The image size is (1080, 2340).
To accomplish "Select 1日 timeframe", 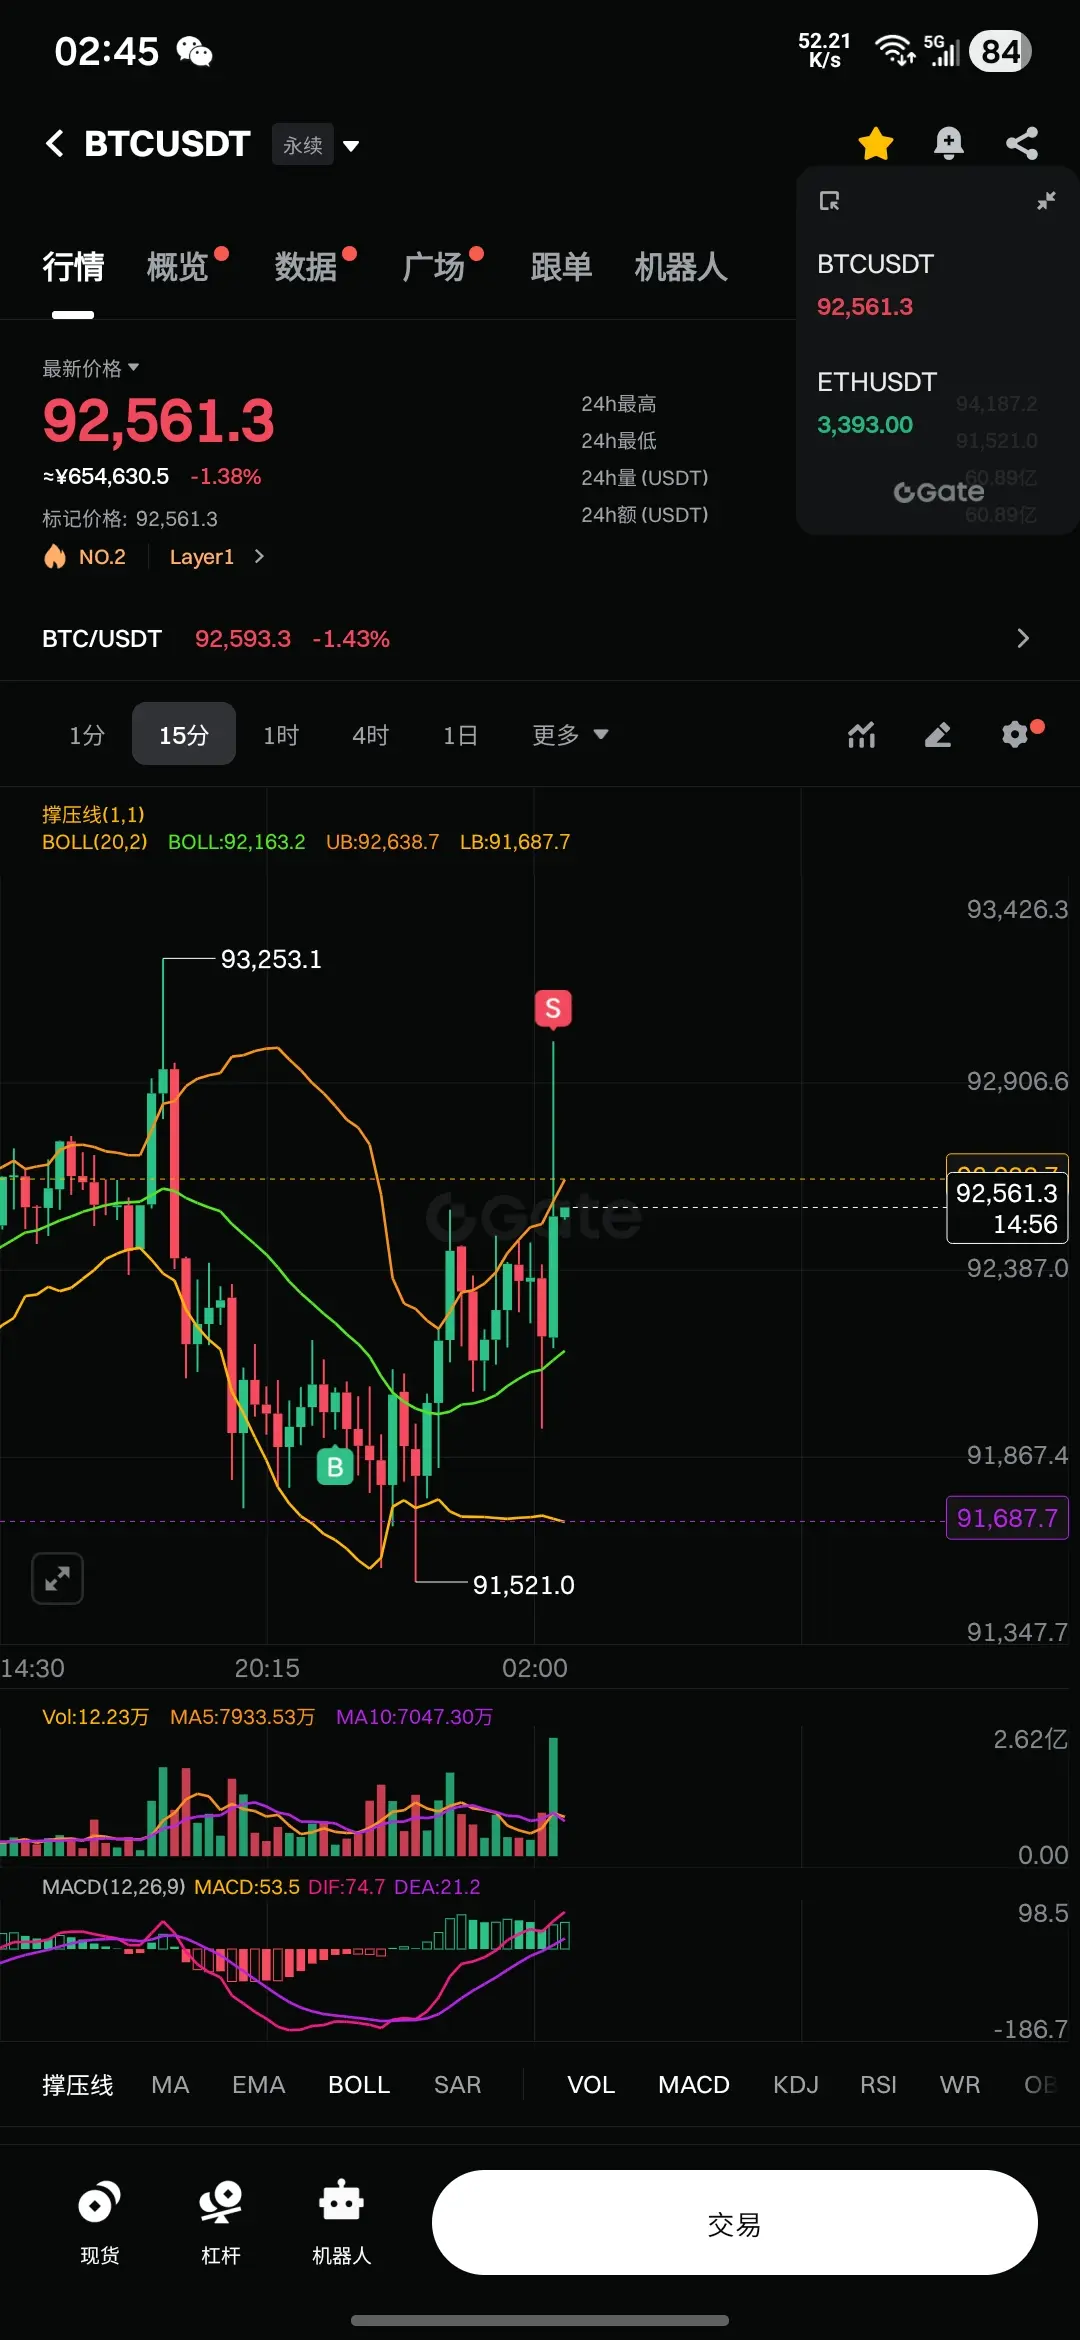I will coord(460,735).
